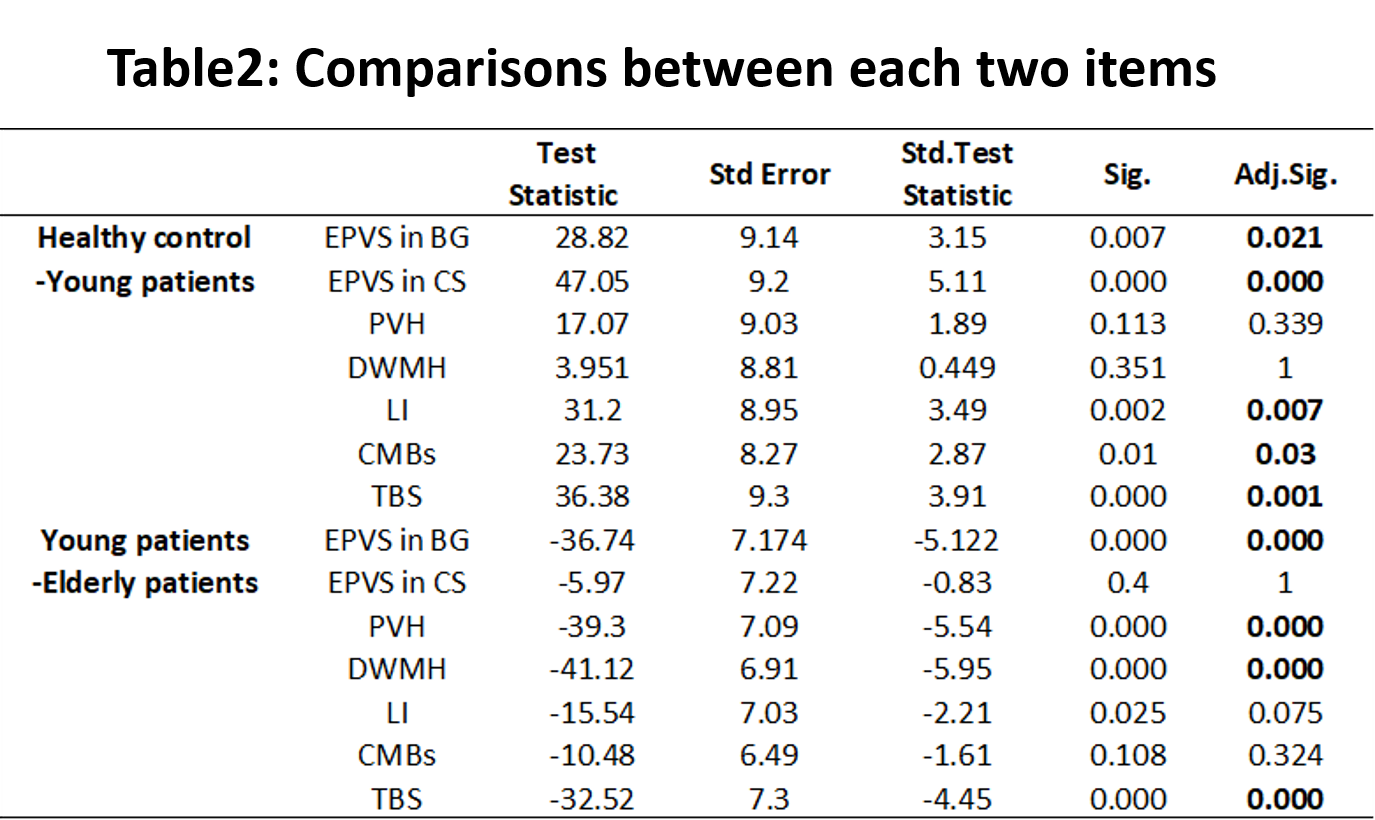Click the test statistic value 47.05
Viewport: 1375px width, 820px height.
pos(592,282)
